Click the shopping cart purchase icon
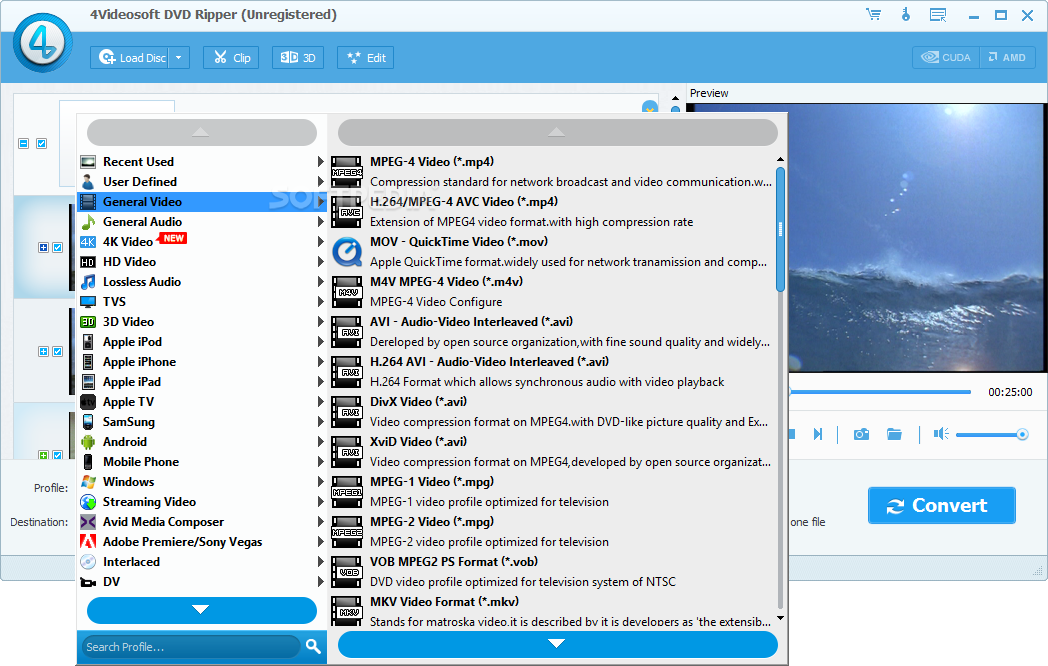 tap(873, 14)
